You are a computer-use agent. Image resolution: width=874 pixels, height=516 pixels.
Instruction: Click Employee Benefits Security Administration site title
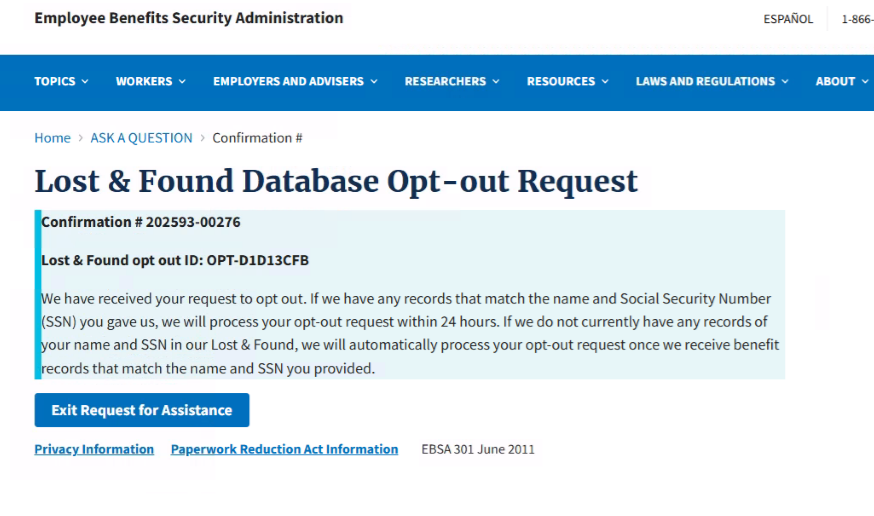[x=188, y=18]
